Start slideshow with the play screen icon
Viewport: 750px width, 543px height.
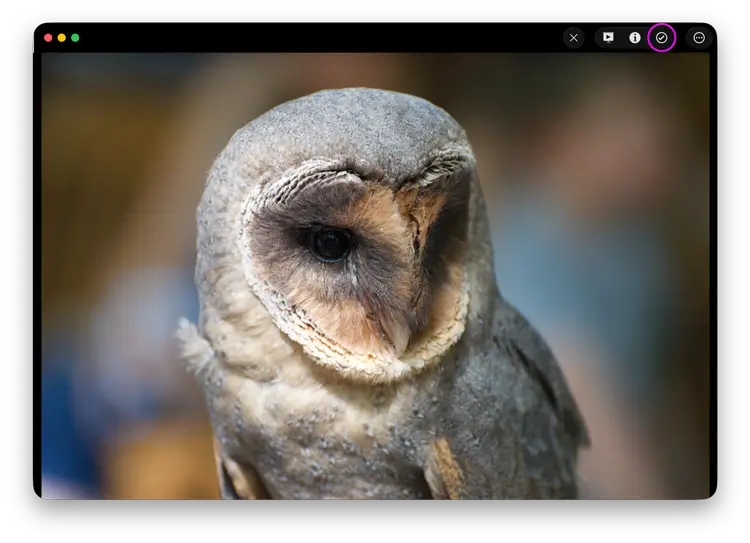(607, 38)
